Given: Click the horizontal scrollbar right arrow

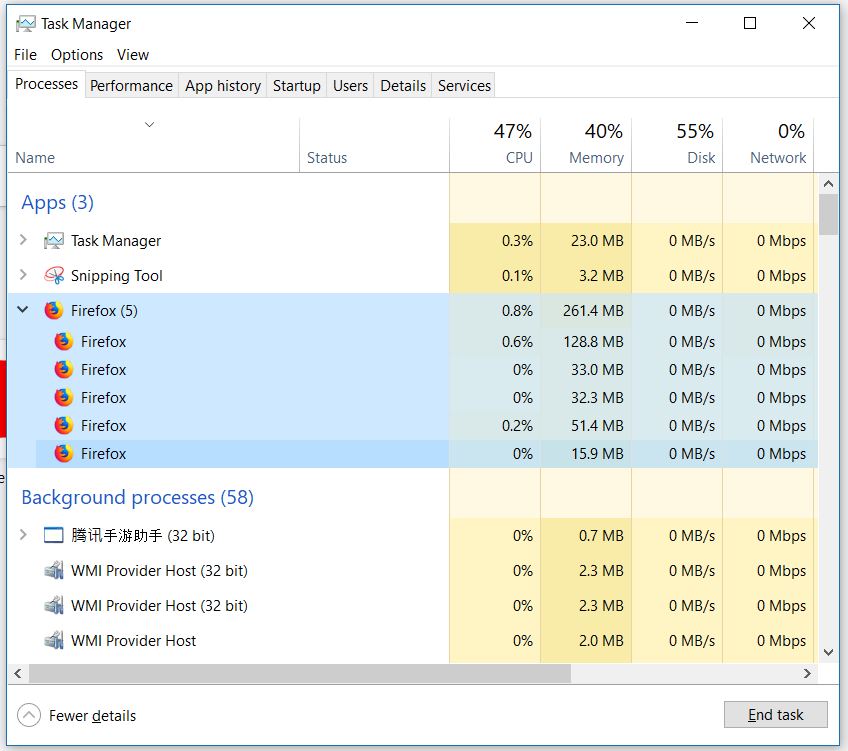Looking at the screenshot, I should (x=807, y=673).
